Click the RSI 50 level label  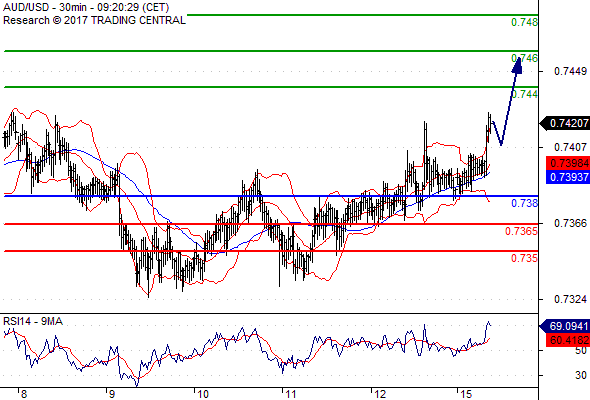click(581, 350)
